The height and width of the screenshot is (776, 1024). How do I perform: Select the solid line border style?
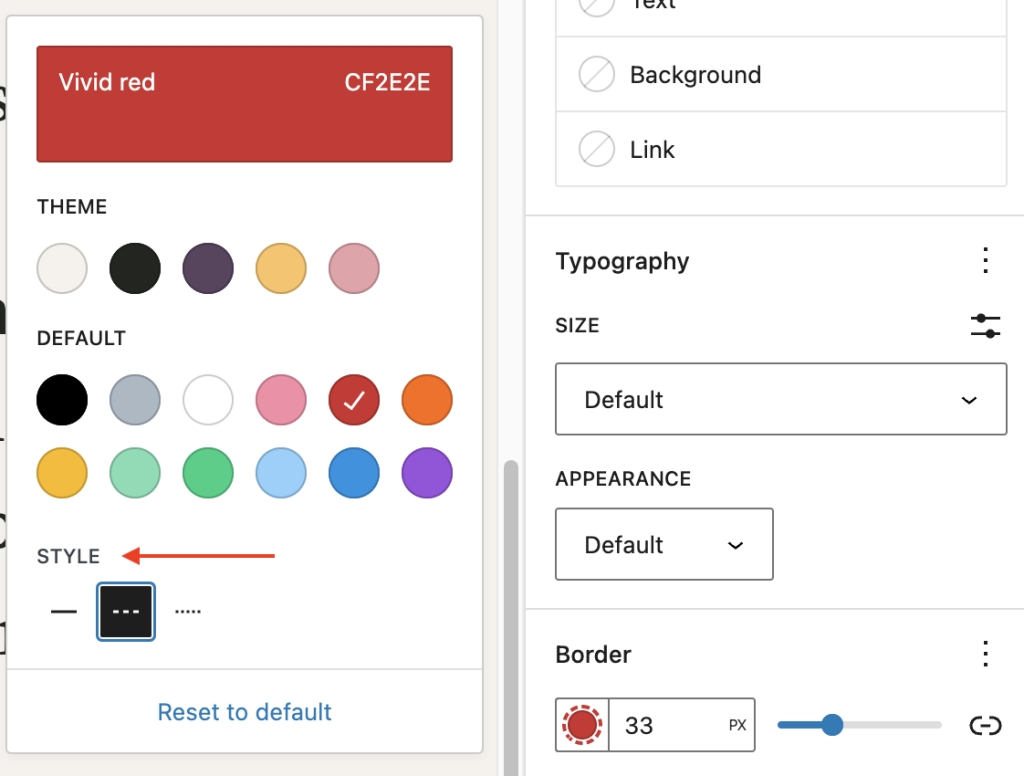pyautogui.click(x=64, y=611)
